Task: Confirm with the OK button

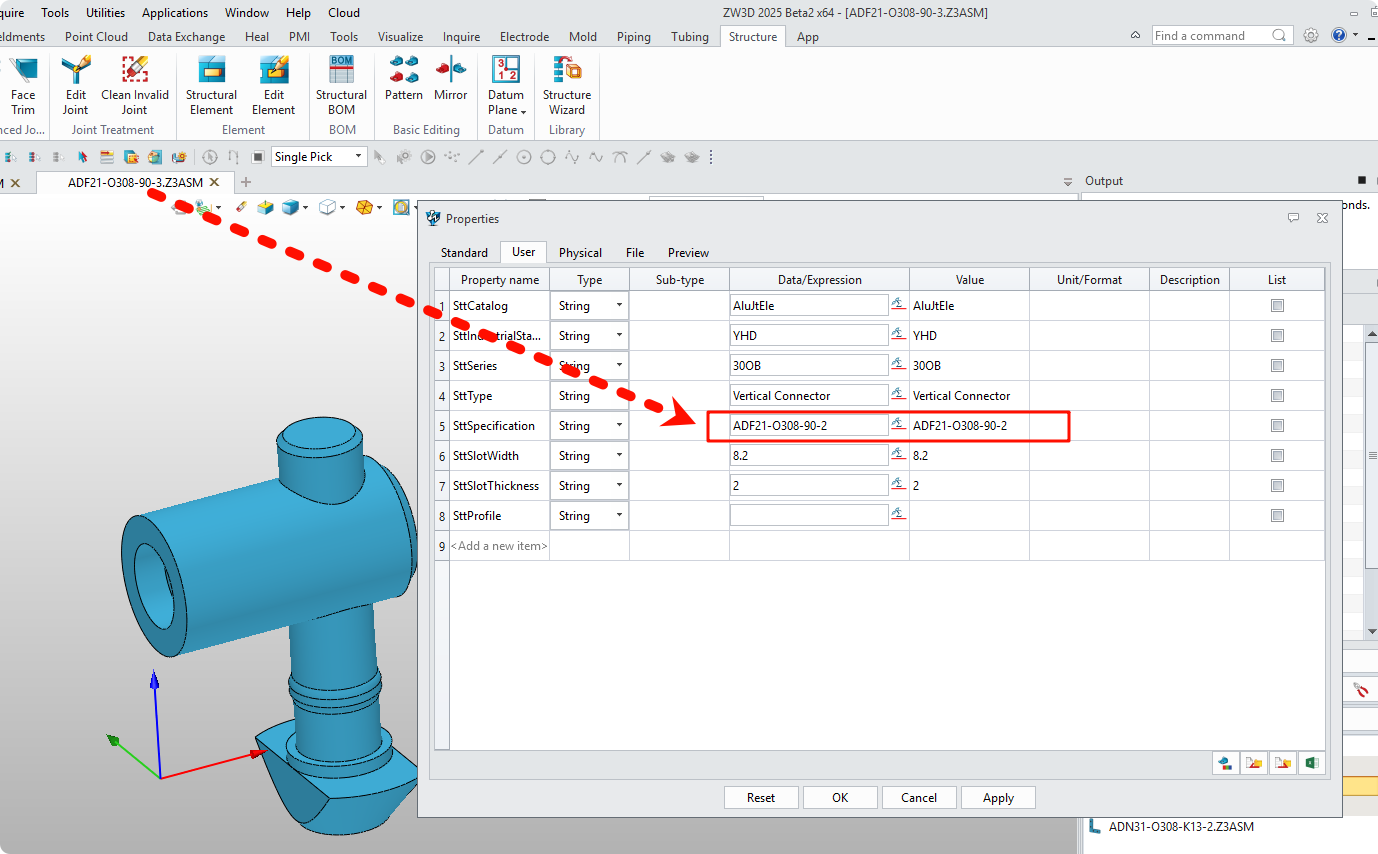Action: pos(840,797)
